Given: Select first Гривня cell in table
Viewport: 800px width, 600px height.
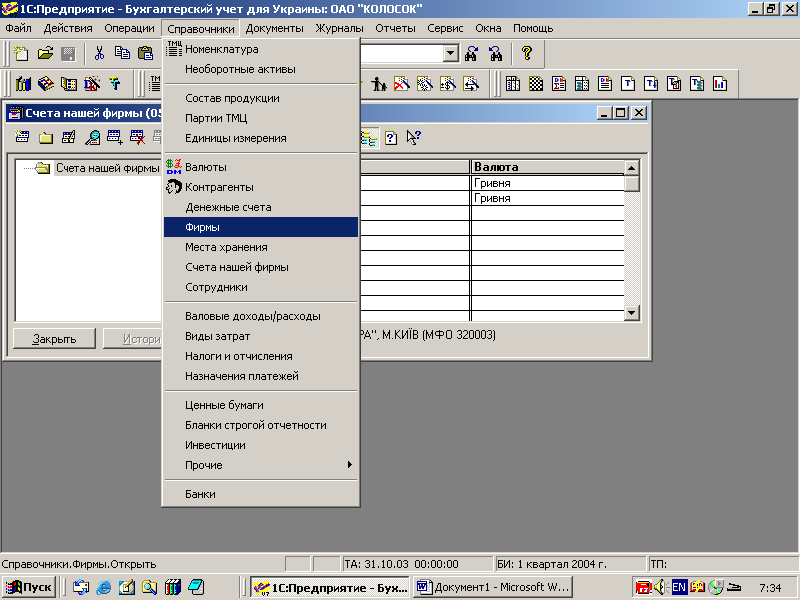Looking at the screenshot, I should (547, 183).
